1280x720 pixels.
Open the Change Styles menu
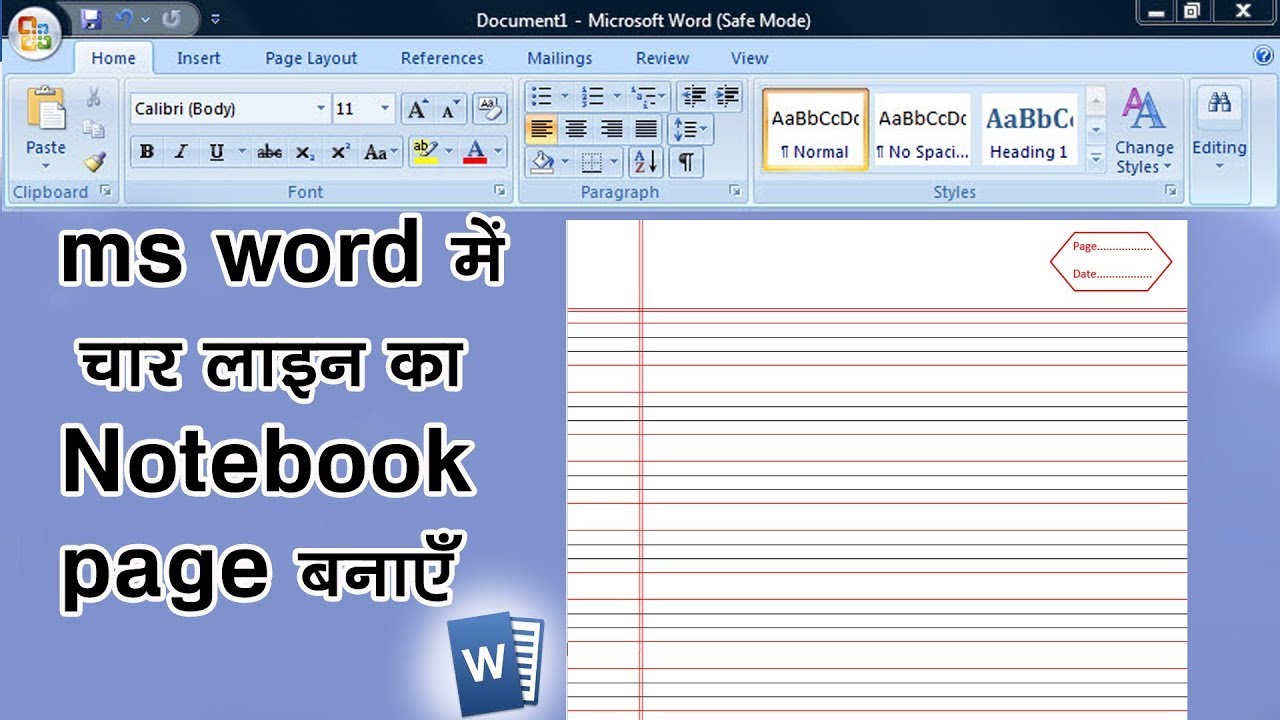point(1143,130)
